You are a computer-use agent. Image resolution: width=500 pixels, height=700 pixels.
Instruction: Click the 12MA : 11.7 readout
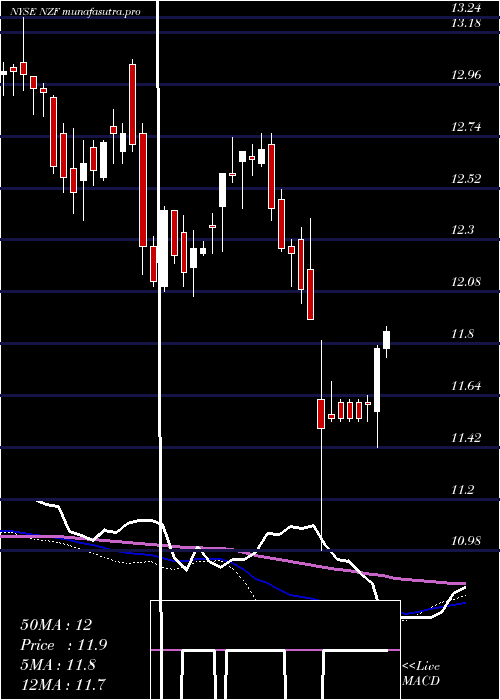click(x=63, y=684)
